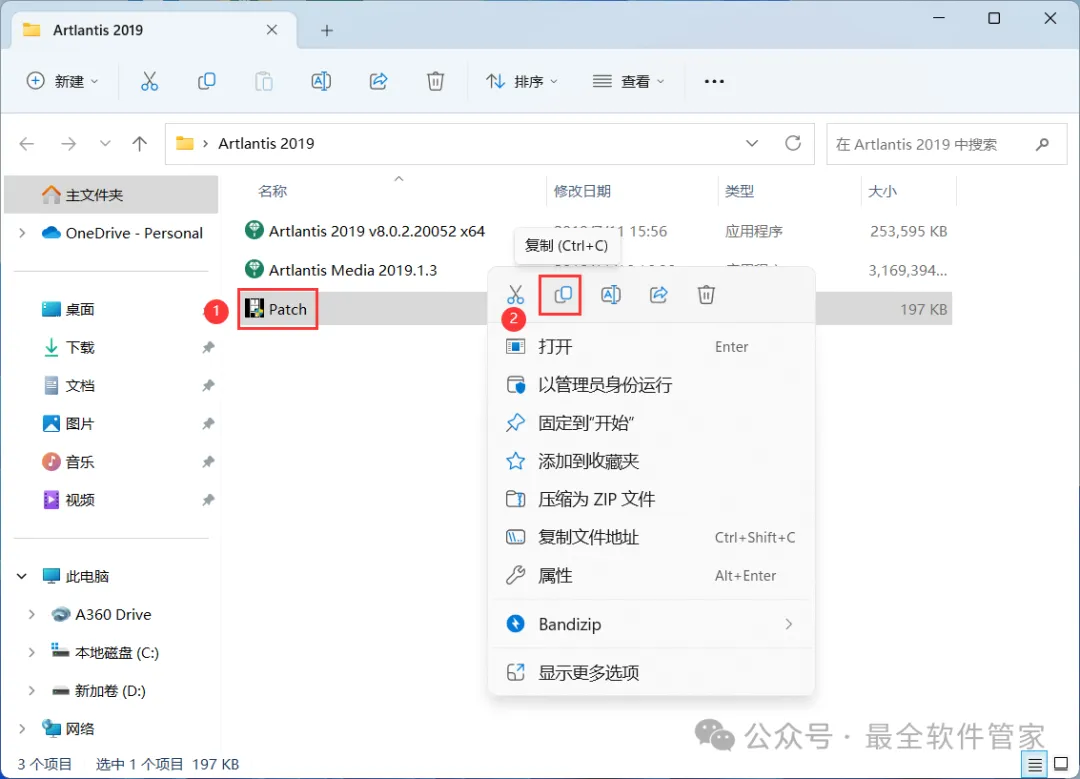Open the Bandizip submenu
The width and height of the screenshot is (1080, 779).
point(651,624)
